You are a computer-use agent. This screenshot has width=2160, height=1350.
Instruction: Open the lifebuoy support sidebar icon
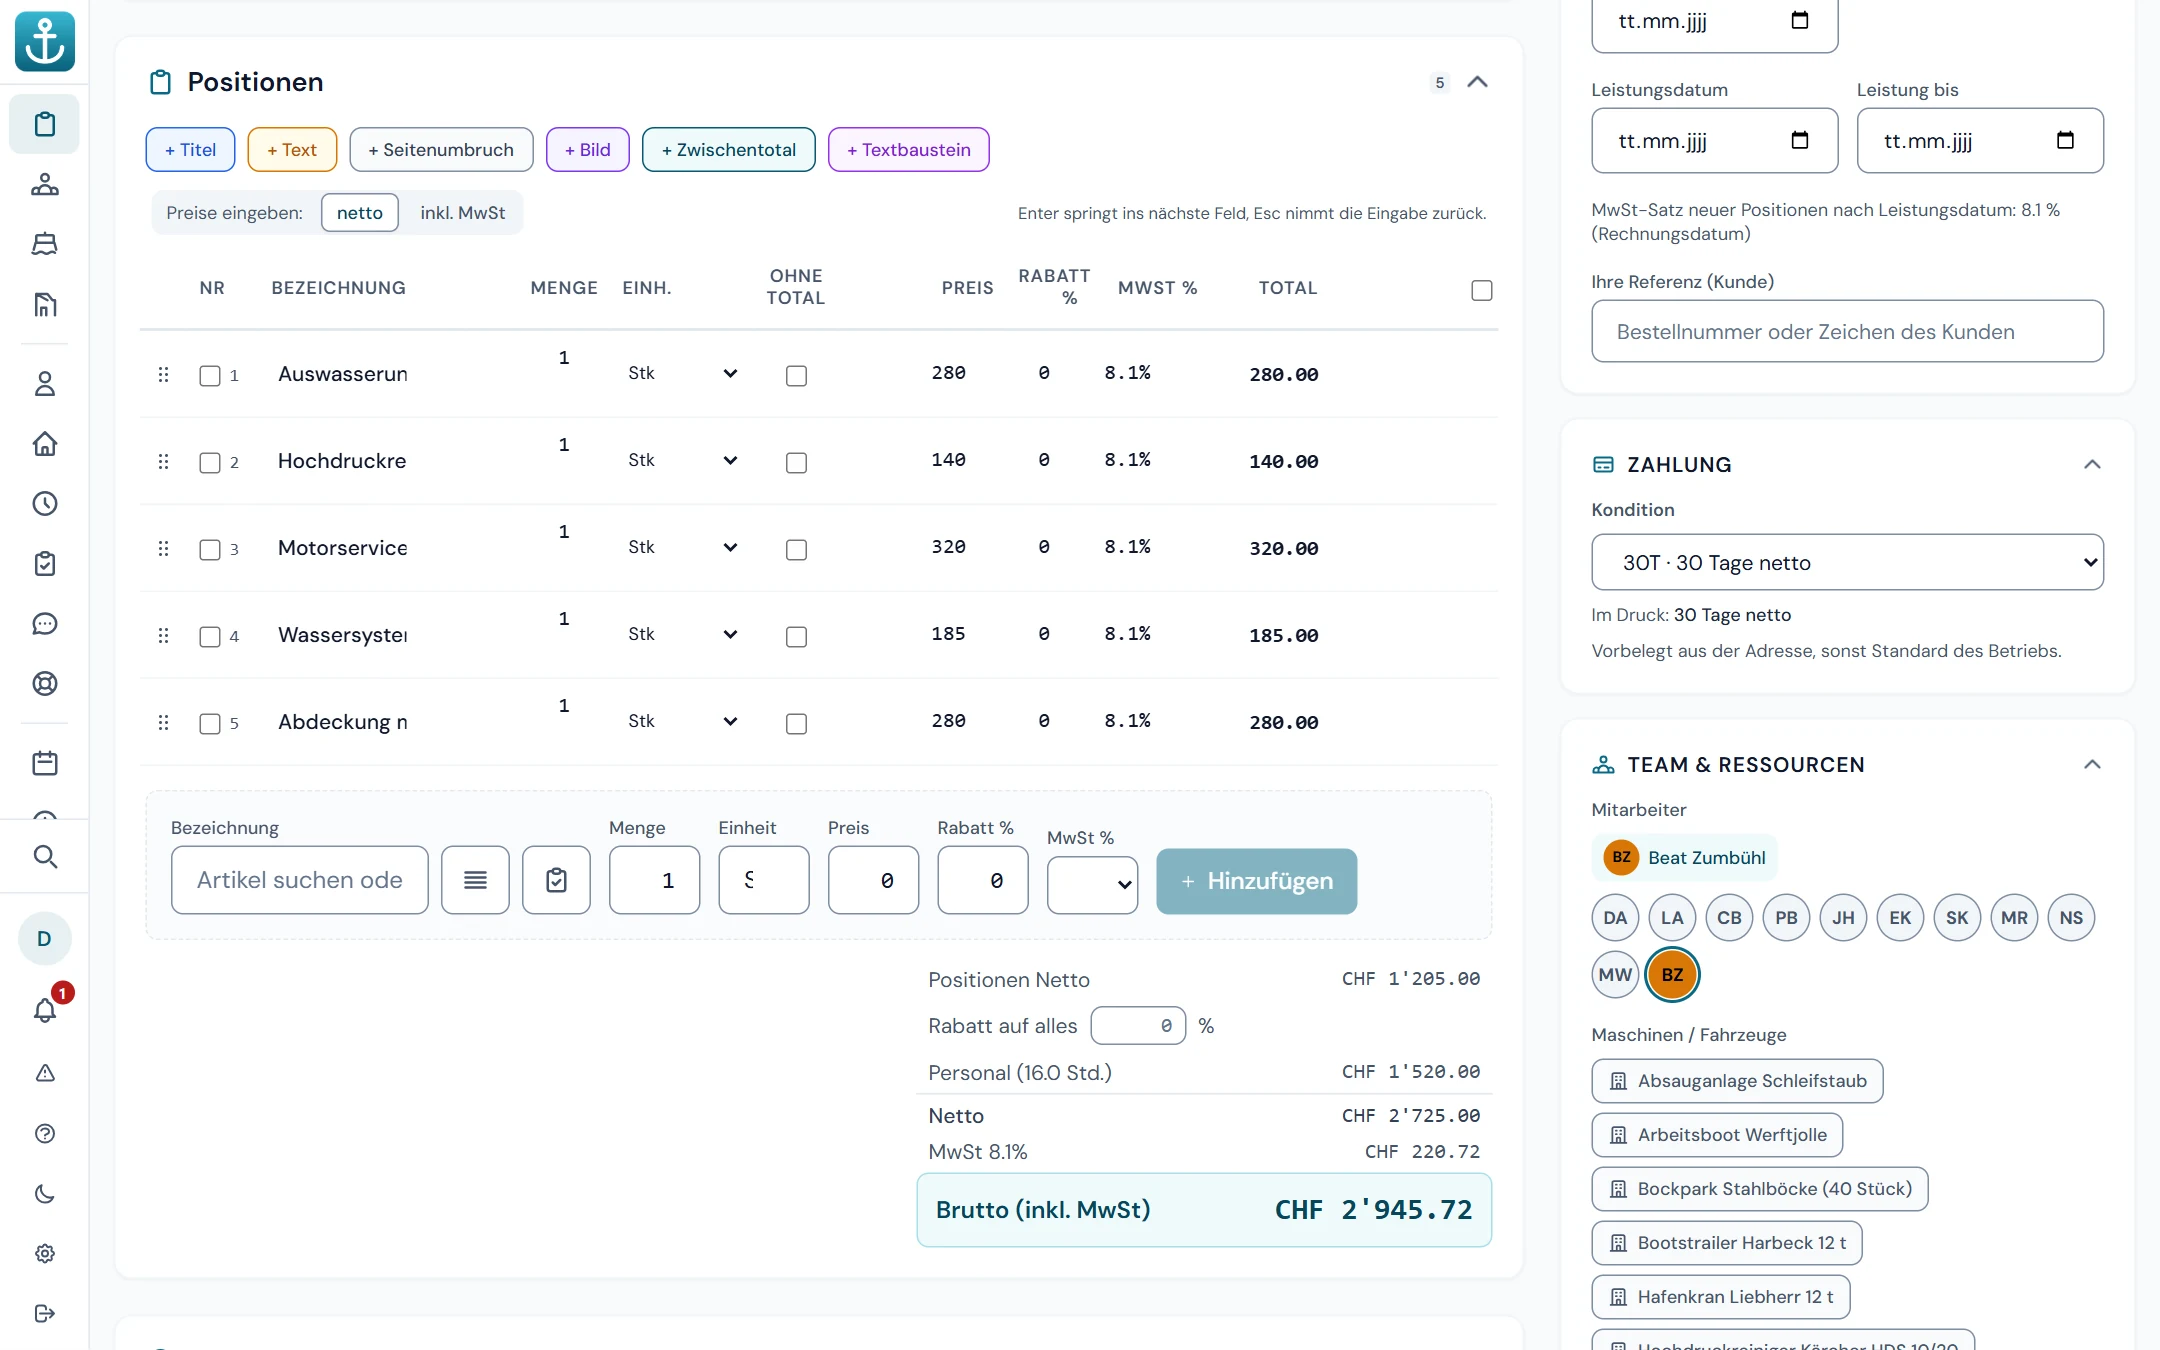pos(45,684)
